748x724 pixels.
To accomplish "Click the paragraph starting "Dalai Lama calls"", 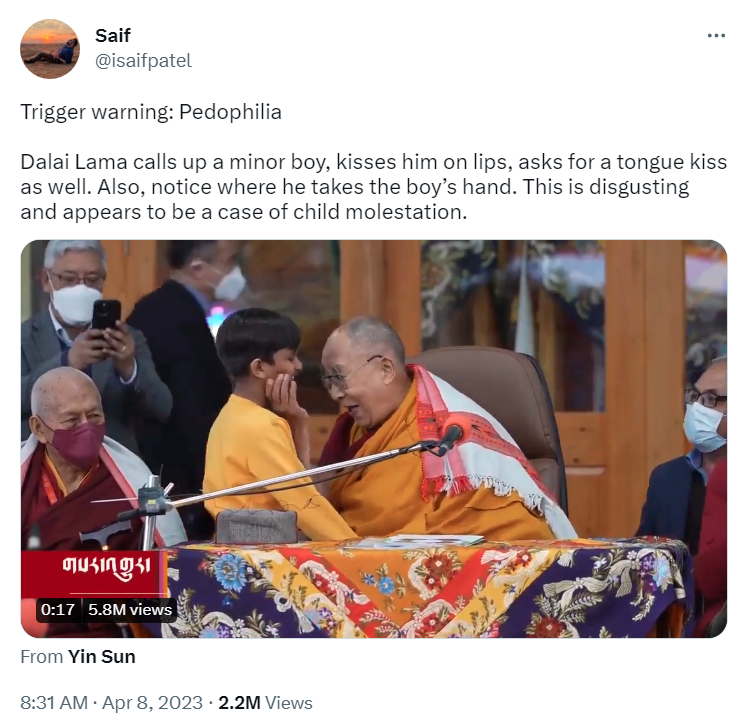I will click(374, 187).
